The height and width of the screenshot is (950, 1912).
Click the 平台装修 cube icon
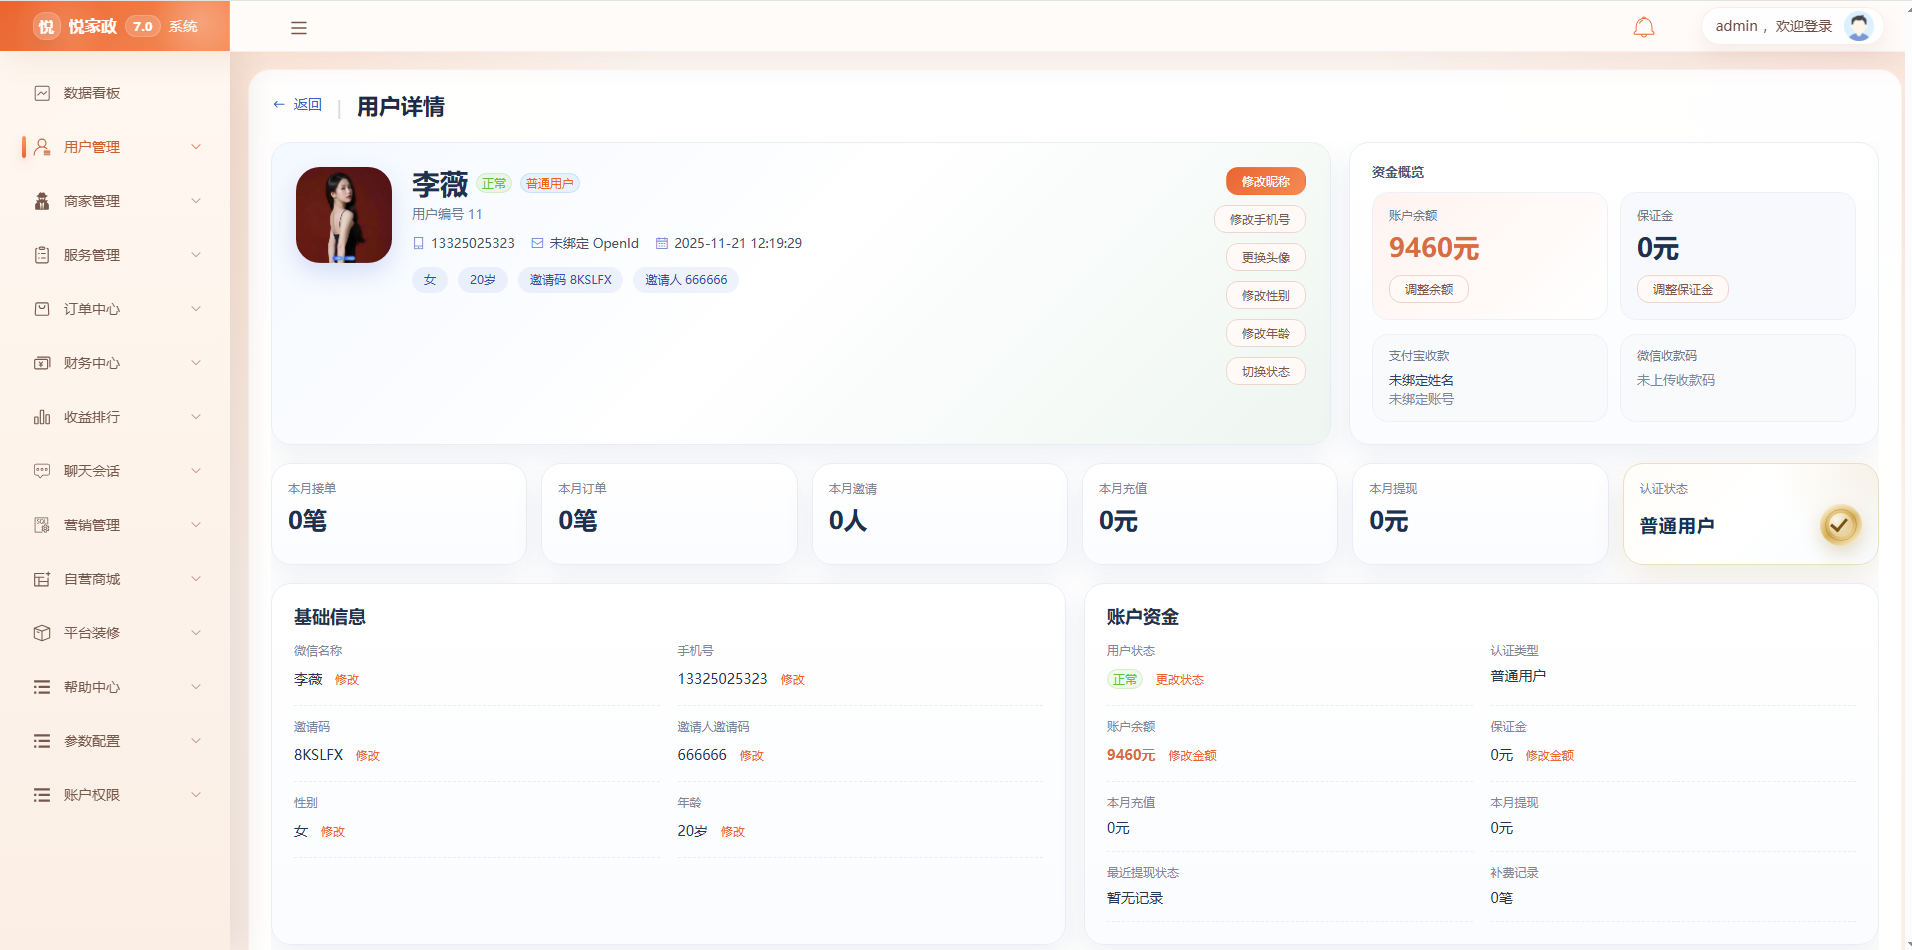tap(42, 633)
